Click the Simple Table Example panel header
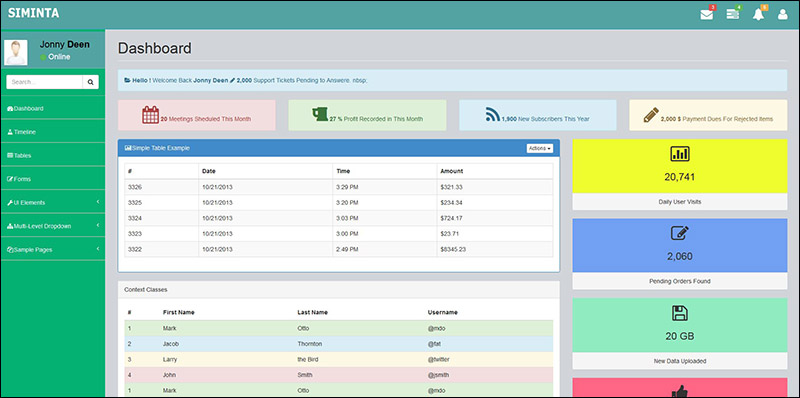This screenshot has height=398, width=800. click(339, 148)
